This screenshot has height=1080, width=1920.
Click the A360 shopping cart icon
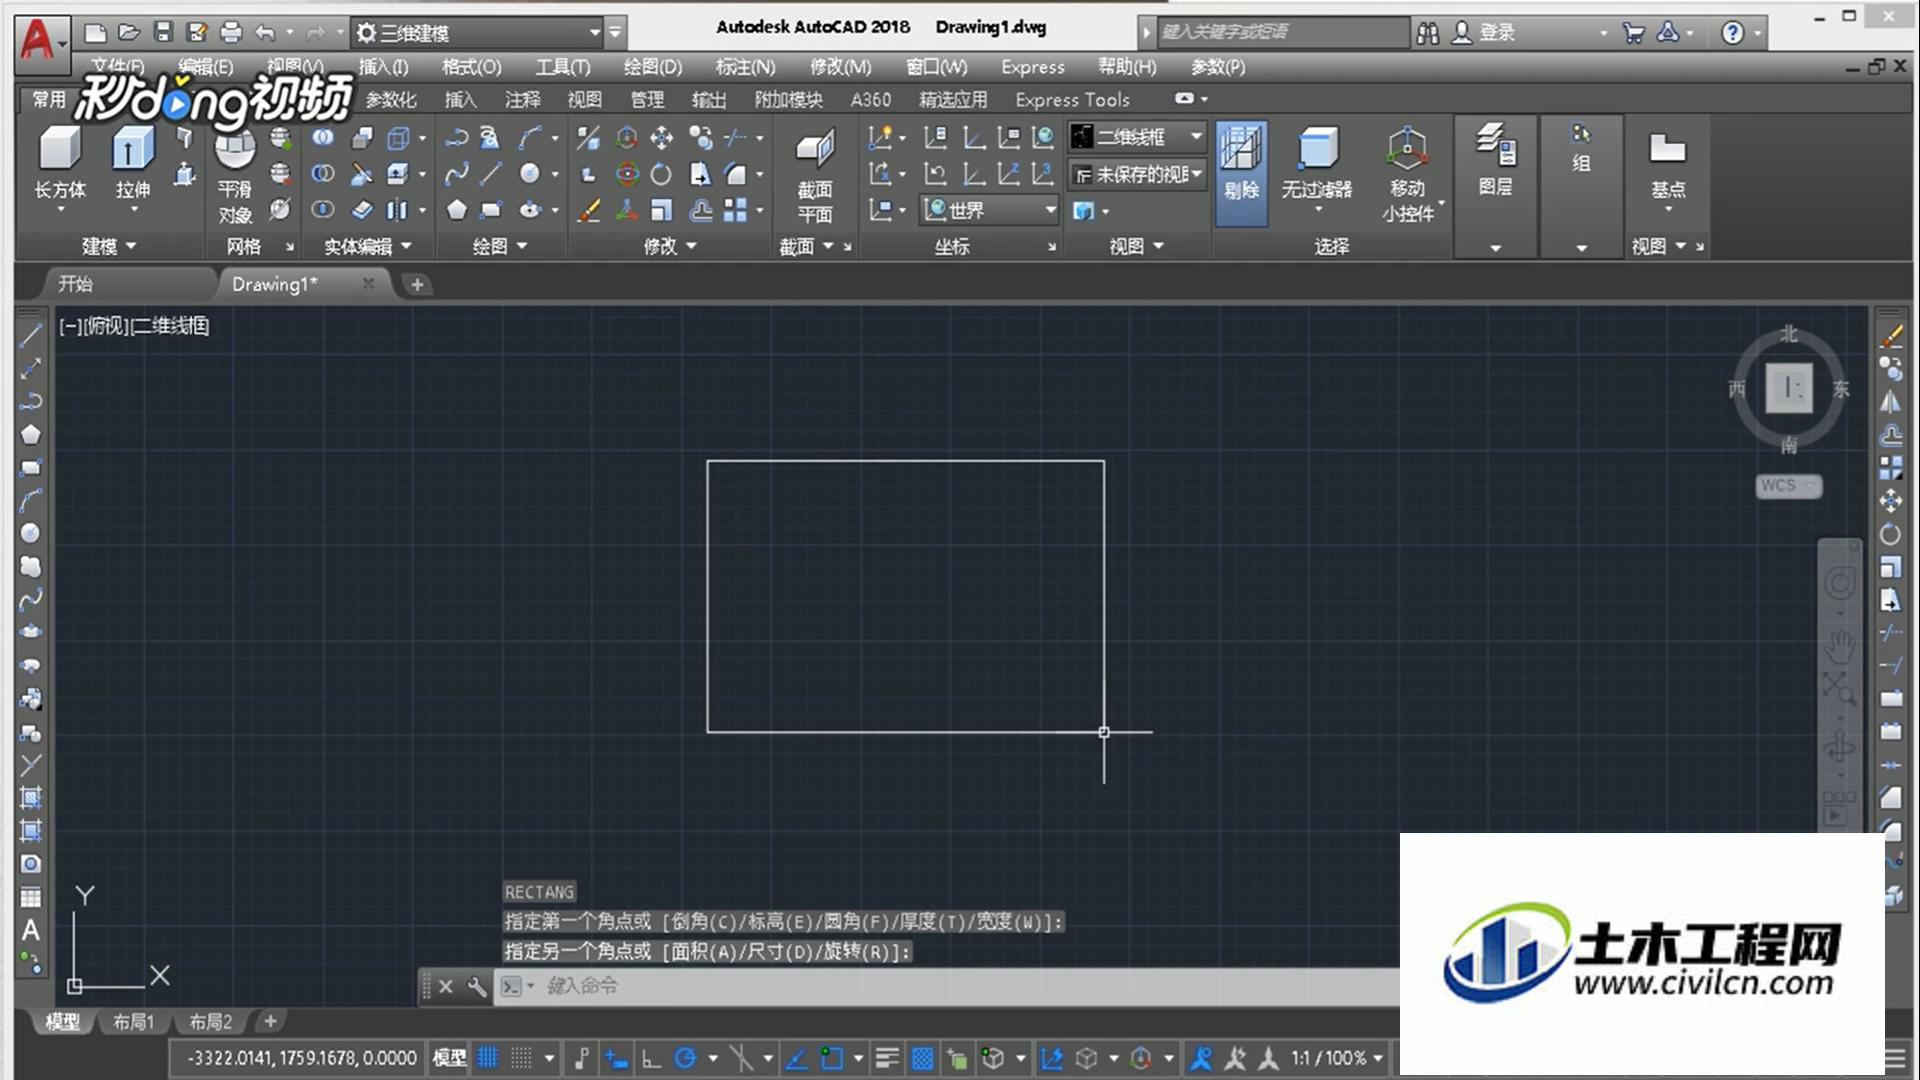(x=1633, y=32)
